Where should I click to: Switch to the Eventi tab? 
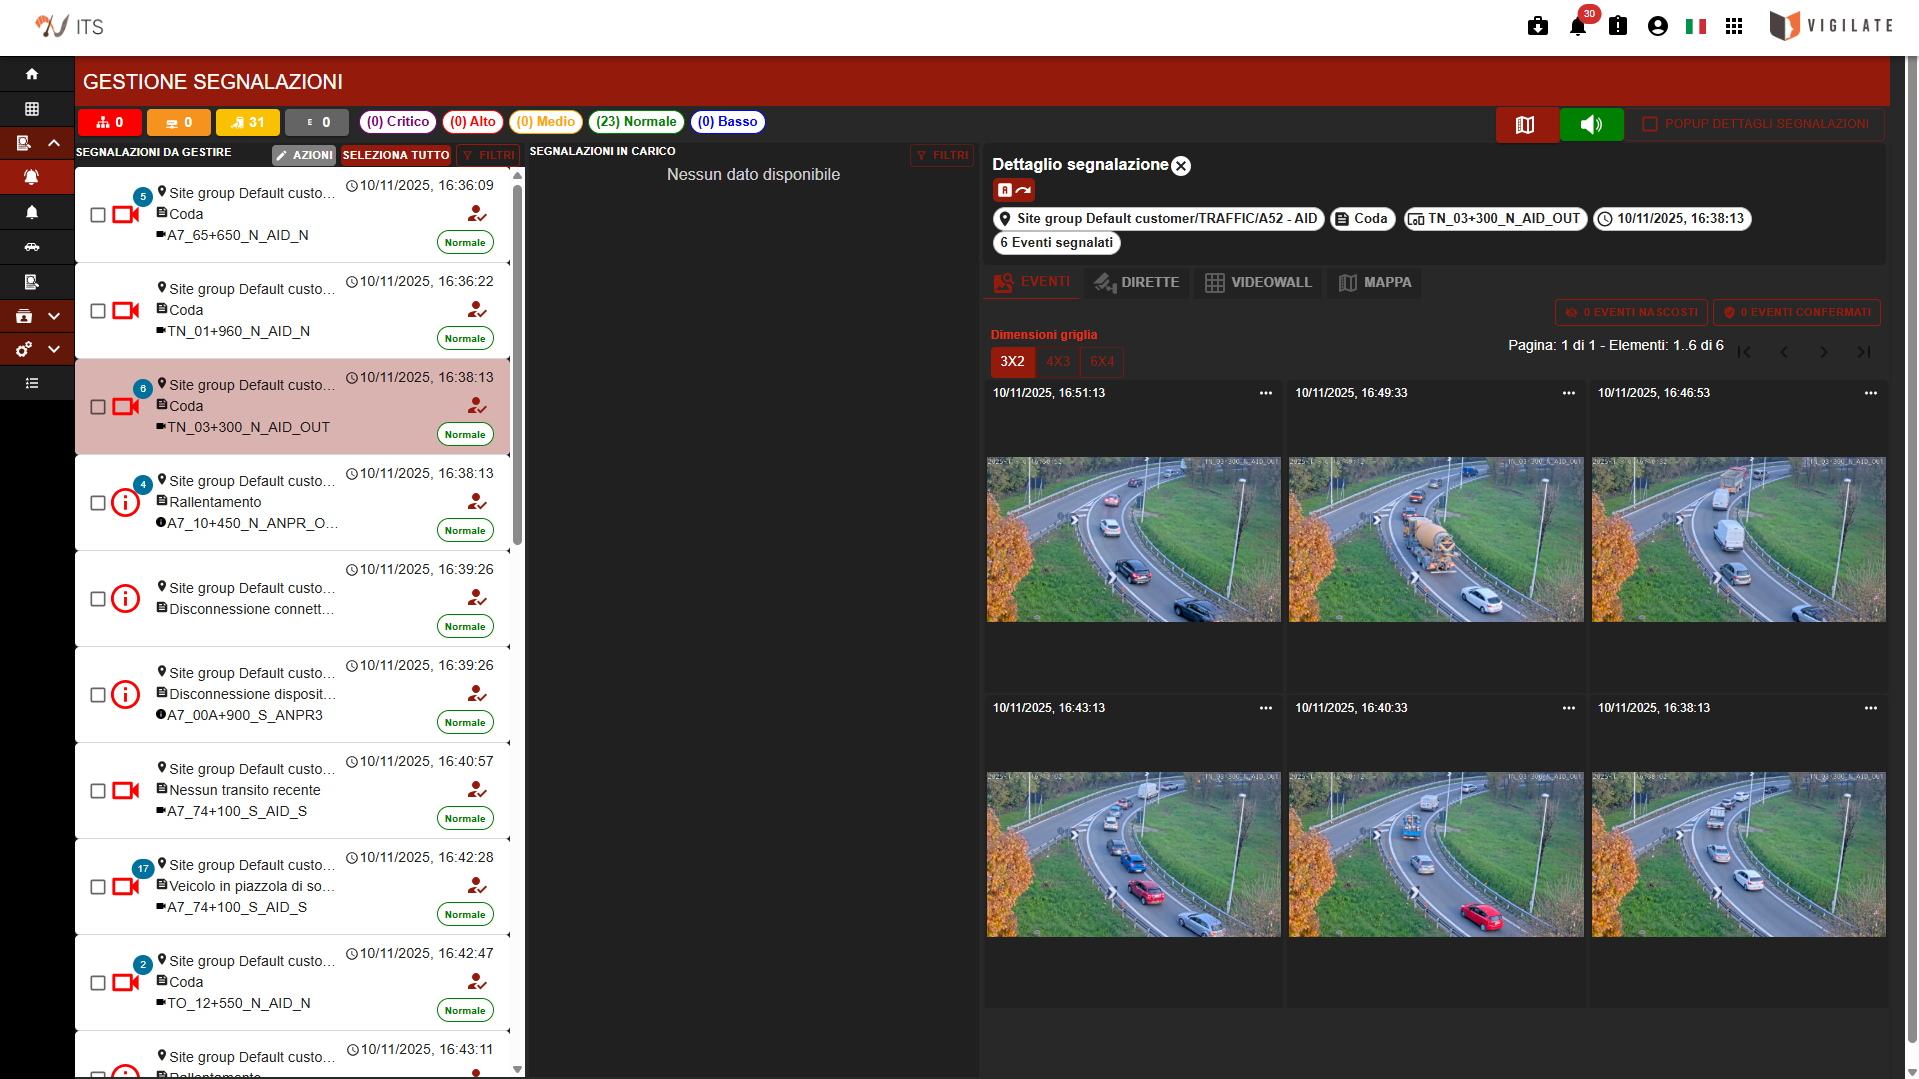click(x=1032, y=282)
